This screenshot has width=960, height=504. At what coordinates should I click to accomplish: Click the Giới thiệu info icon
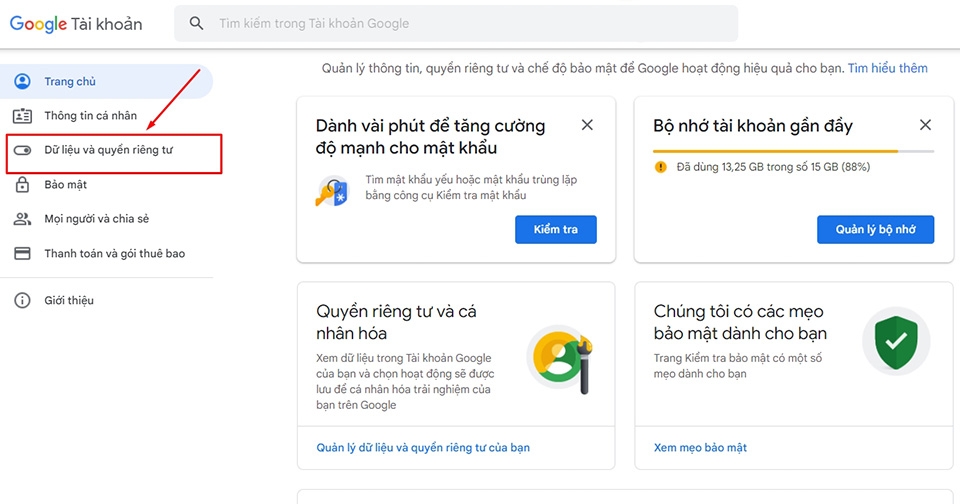point(22,301)
